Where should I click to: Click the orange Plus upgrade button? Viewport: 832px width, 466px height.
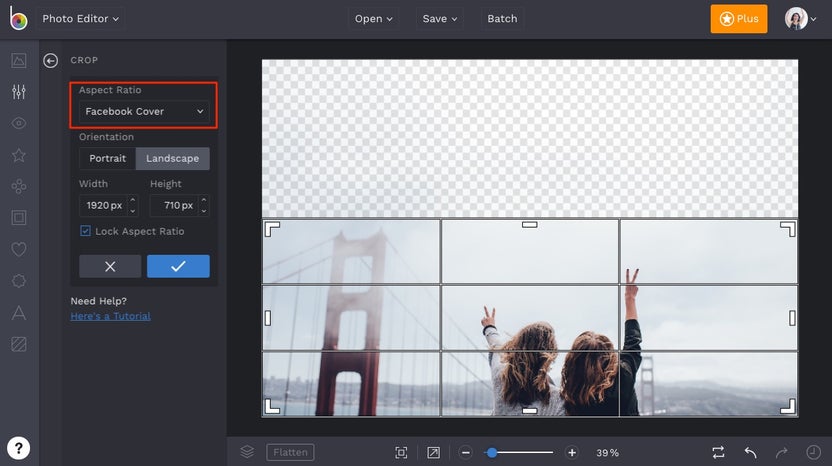(x=739, y=19)
